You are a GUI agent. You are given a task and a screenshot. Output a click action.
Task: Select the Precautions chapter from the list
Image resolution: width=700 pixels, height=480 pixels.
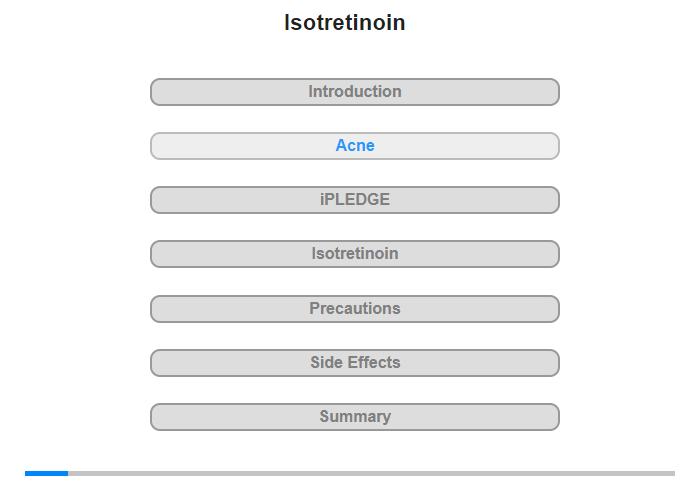[x=355, y=309]
